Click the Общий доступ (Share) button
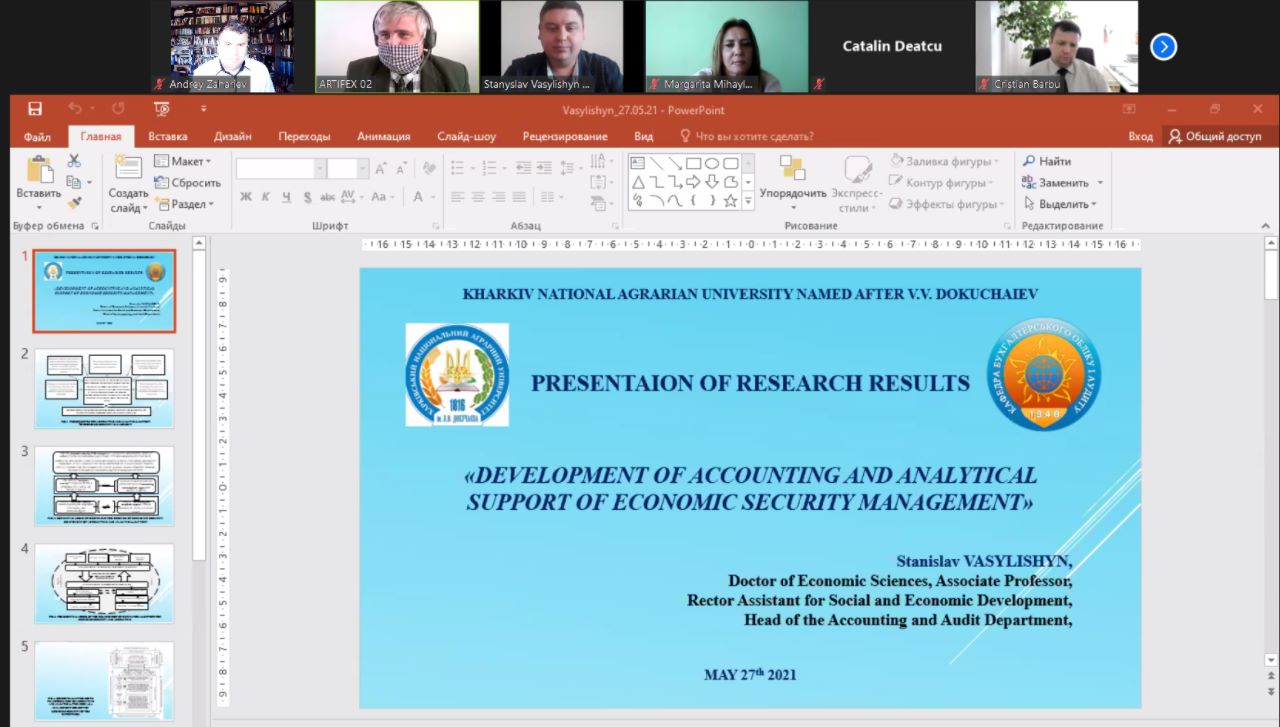1280x727 pixels. pyautogui.click(x=1215, y=137)
